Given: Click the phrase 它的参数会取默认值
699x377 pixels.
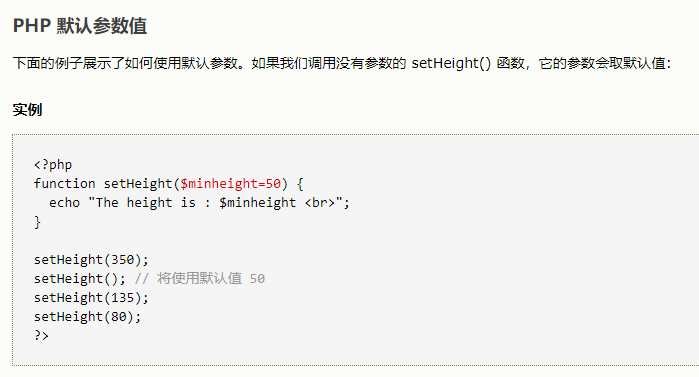Looking at the screenshot, I should pyautogui.click(x=602, y=63).
